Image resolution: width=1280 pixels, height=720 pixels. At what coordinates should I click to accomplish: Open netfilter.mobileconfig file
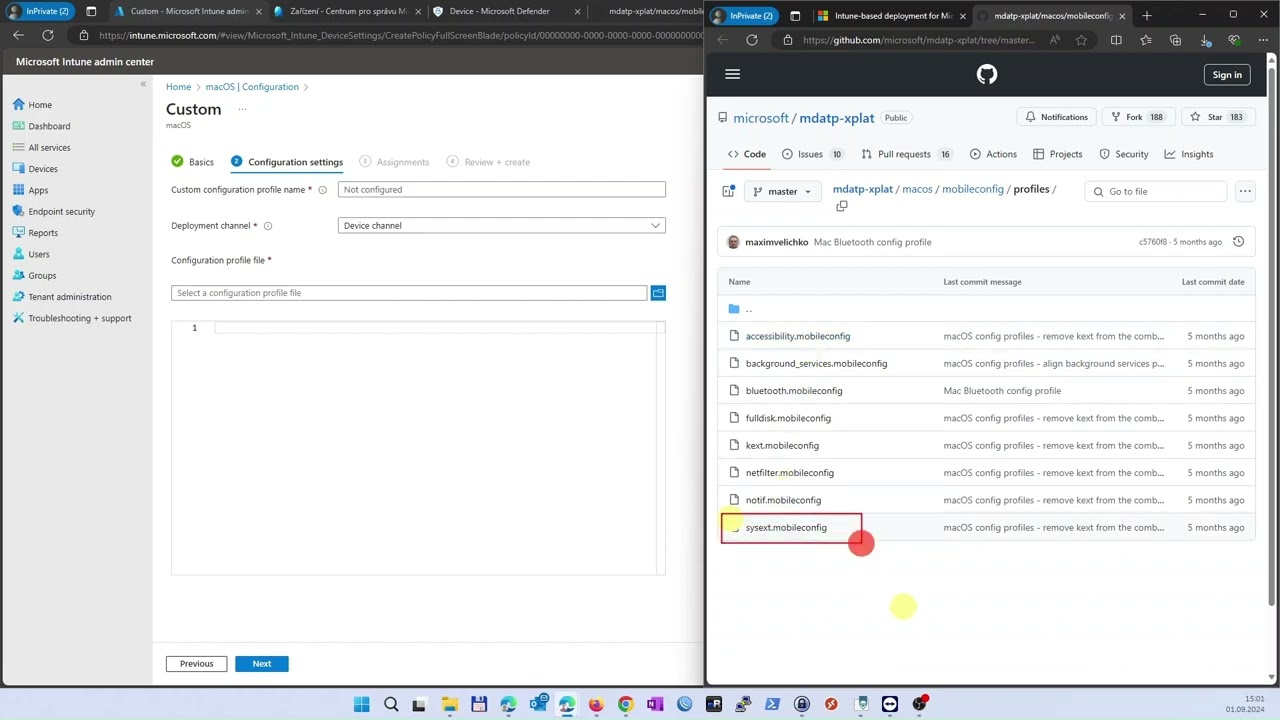pyautogui.click(x=790, y=473)
